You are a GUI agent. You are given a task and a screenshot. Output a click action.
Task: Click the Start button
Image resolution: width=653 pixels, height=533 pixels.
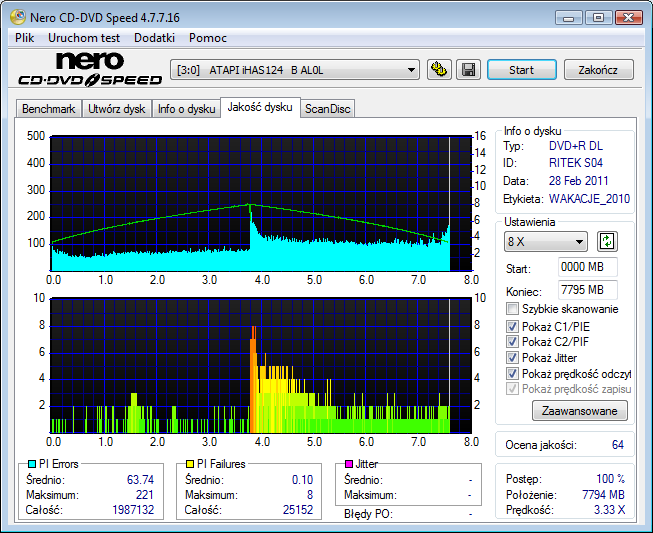(x=521, y=70)
